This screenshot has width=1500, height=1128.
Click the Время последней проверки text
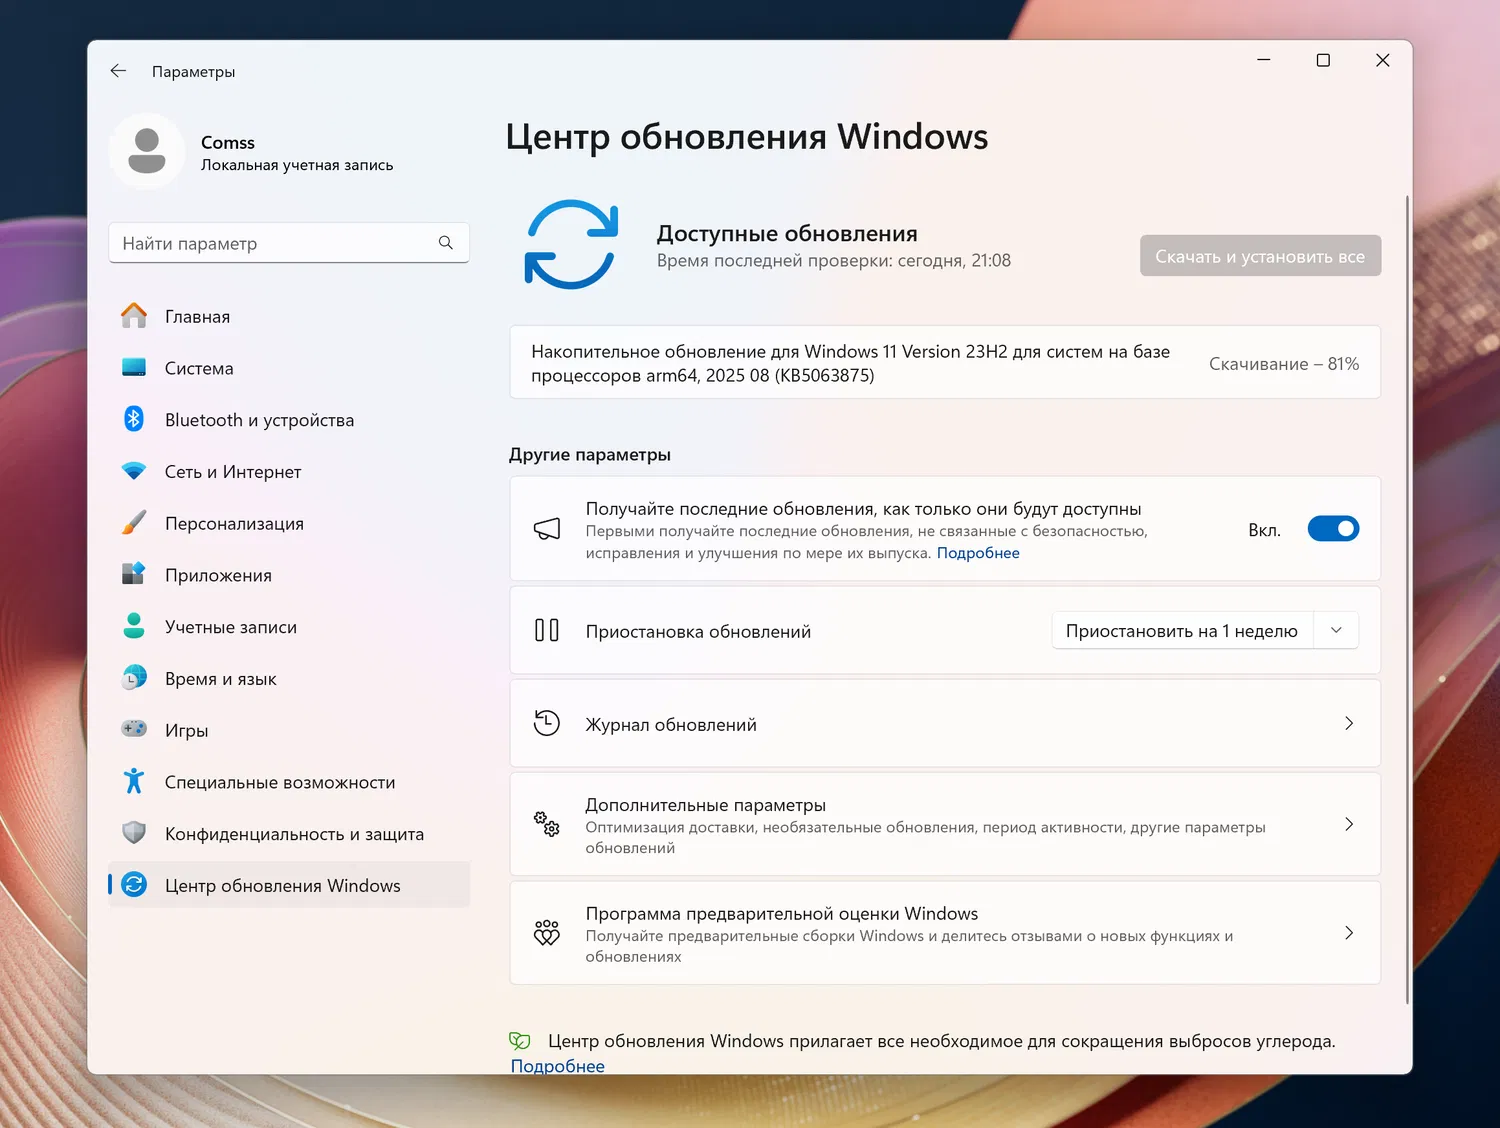[834, 261]
